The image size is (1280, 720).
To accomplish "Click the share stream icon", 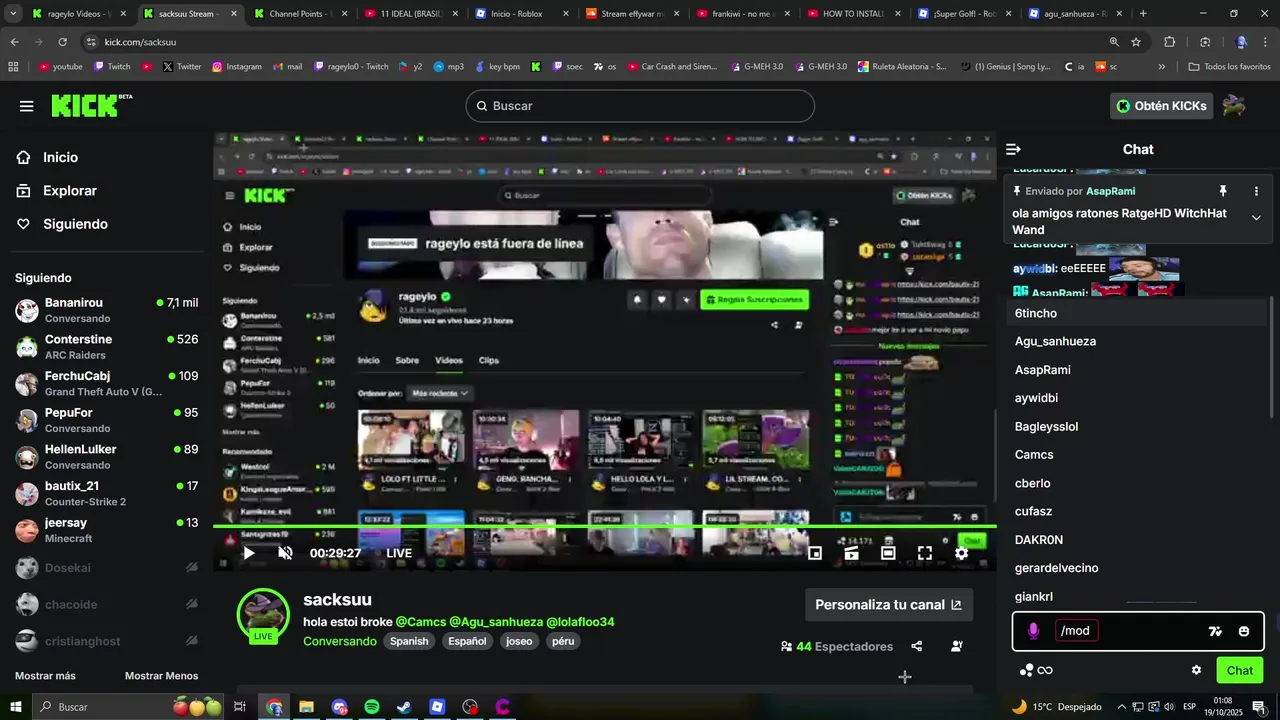I will [917, 647].
